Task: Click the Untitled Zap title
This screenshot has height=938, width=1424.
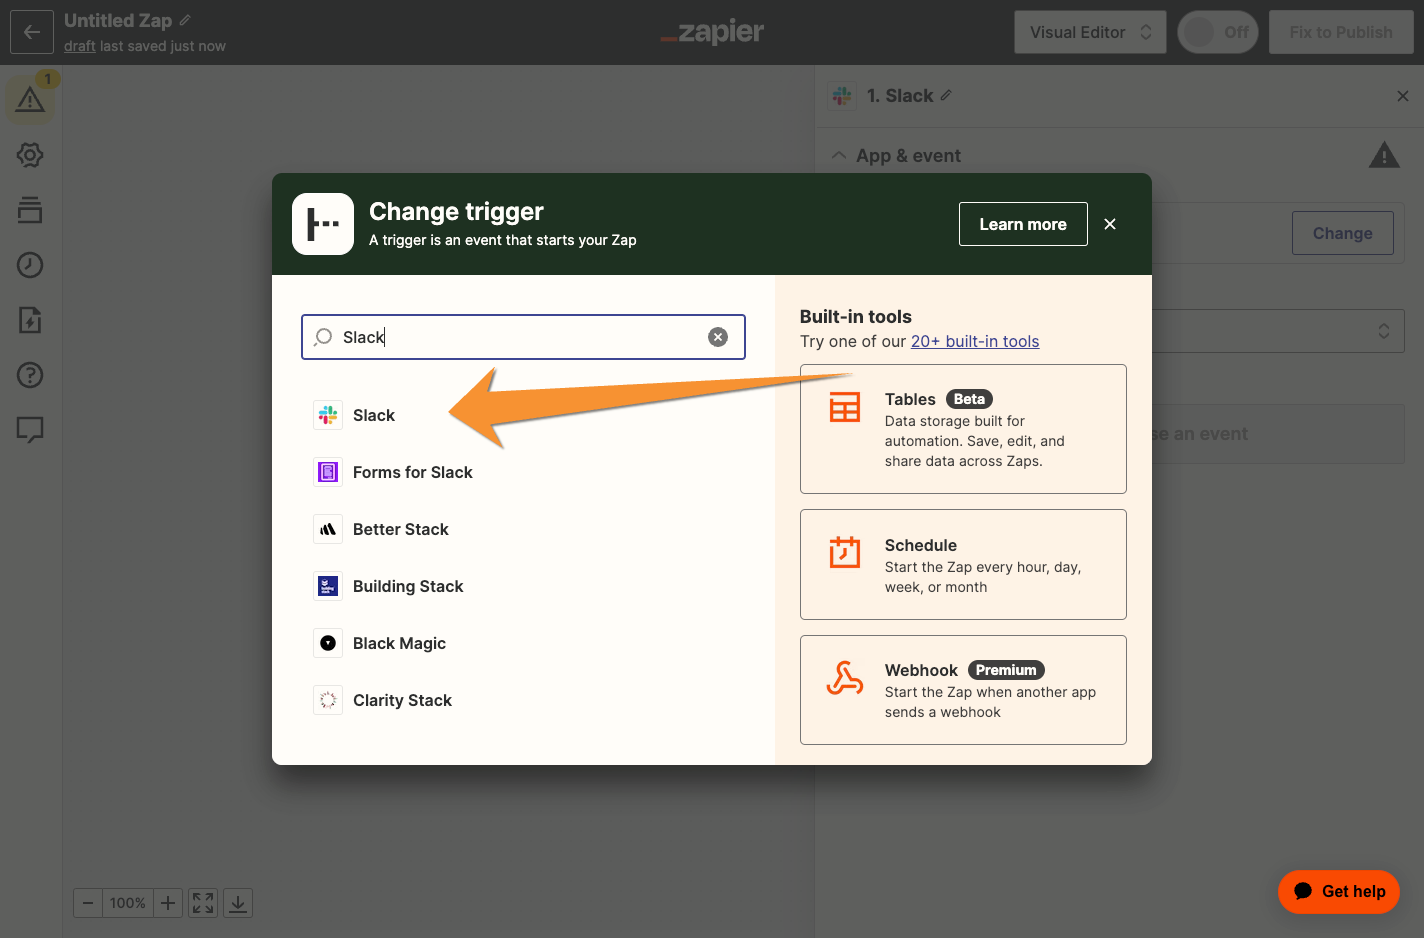Action: (x=118, y=20)
